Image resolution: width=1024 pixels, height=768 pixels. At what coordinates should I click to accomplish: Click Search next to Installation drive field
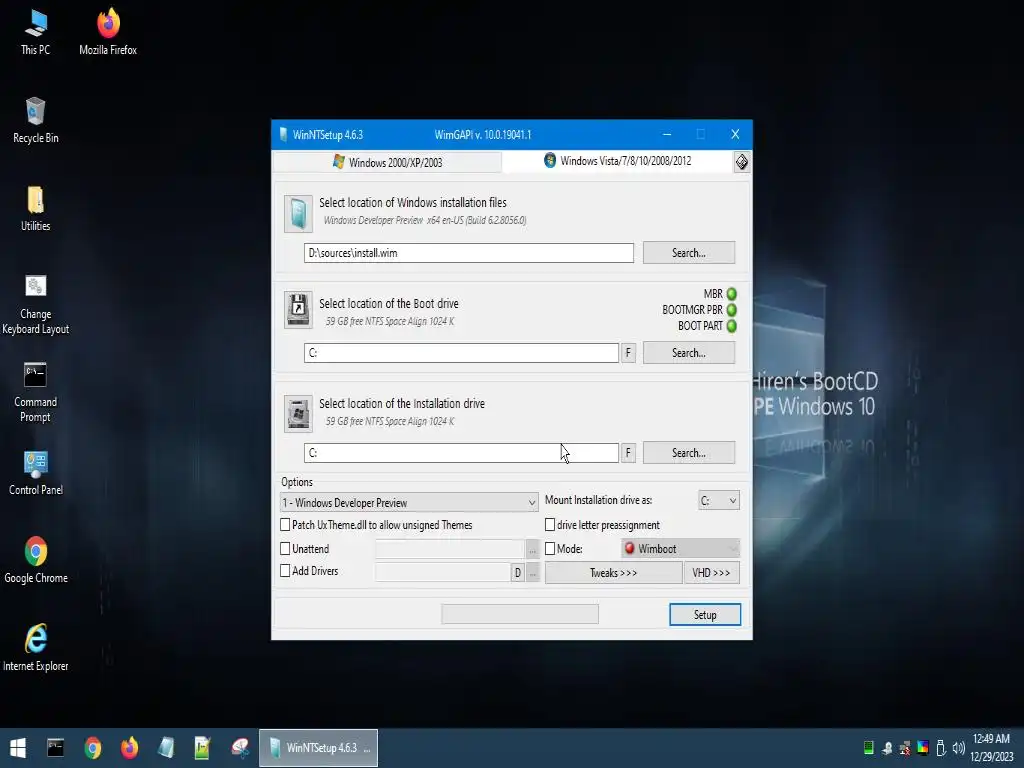[x=689, y=453]
